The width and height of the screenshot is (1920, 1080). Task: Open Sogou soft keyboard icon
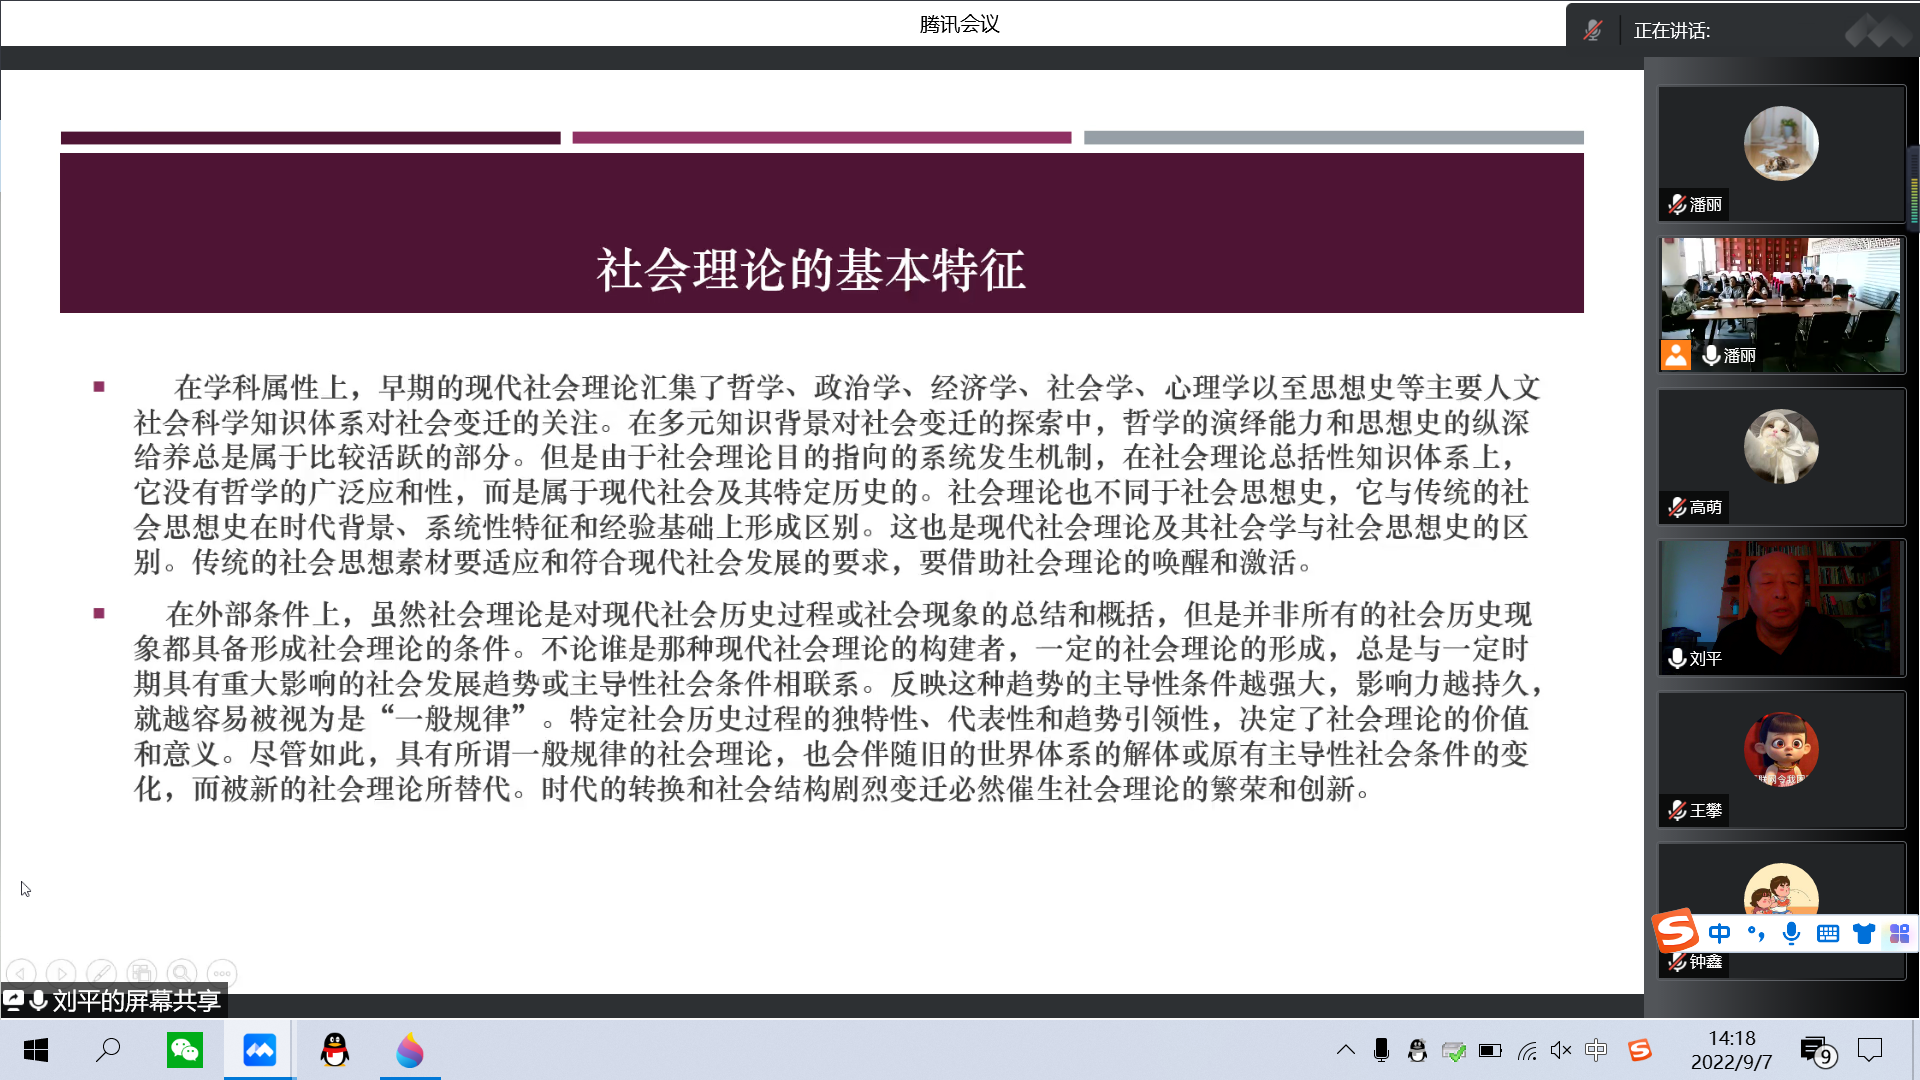(x=1827, y=933)
